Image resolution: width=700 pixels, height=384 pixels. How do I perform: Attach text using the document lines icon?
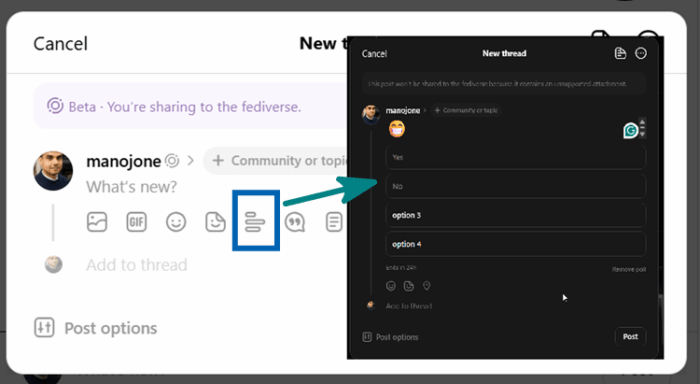[x=334, y=222]
